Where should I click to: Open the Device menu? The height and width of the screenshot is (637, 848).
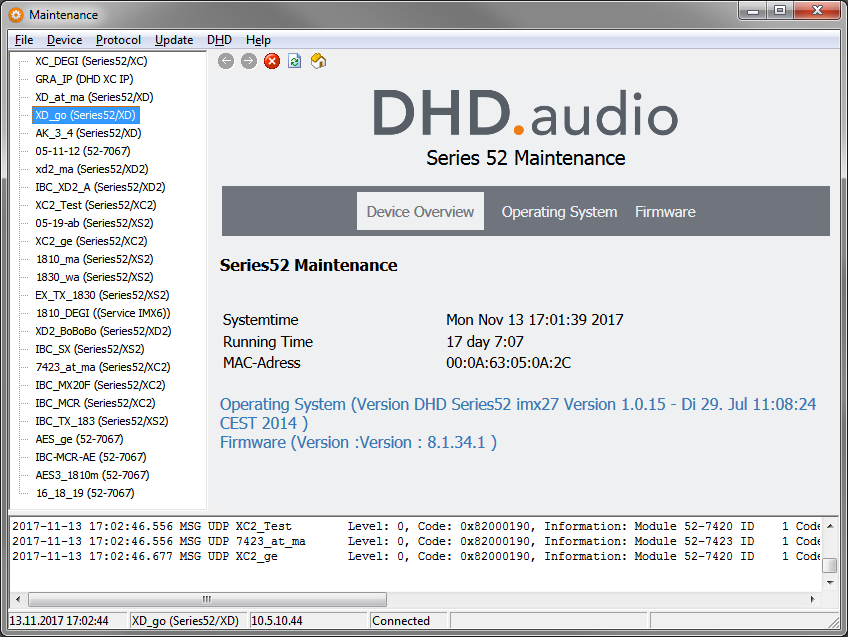[64, 40]
